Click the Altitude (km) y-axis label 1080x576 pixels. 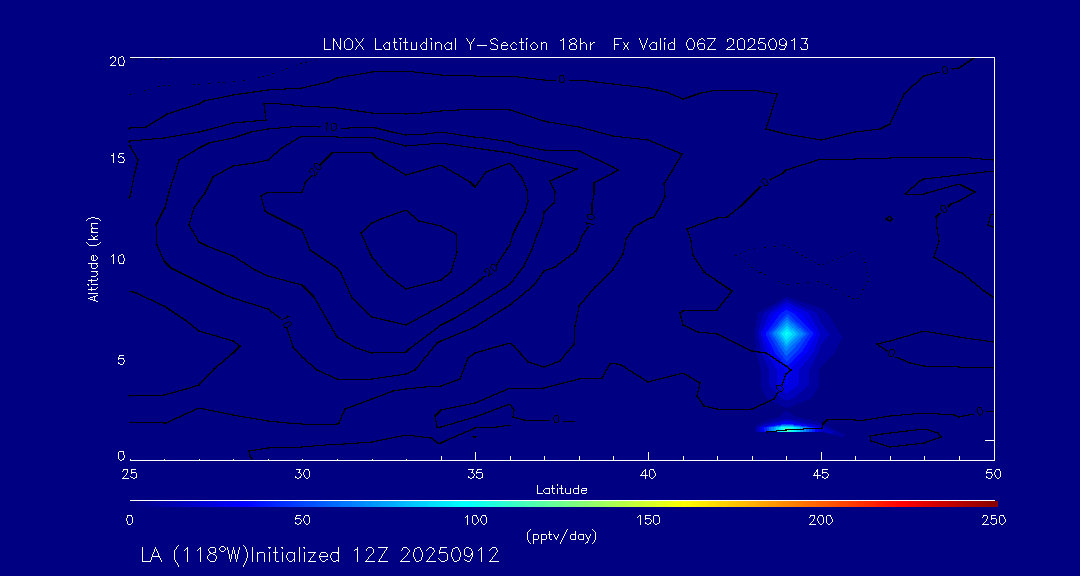pos(94,259)
